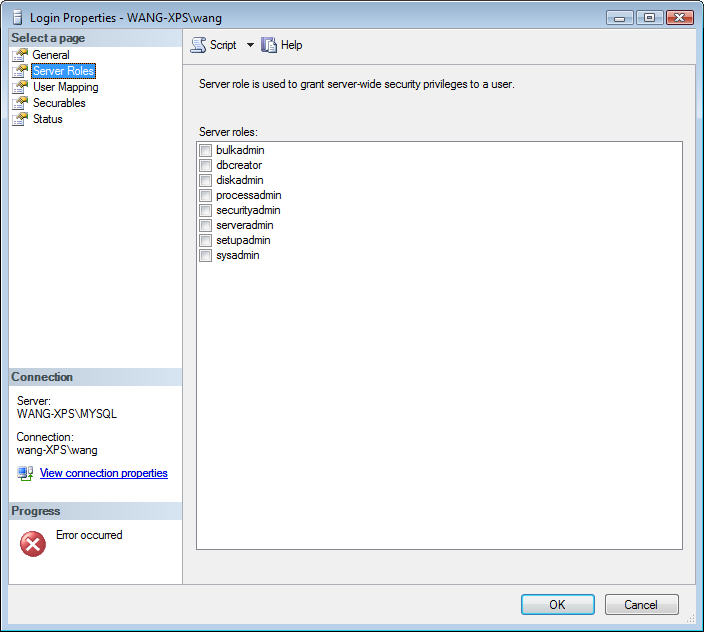Close the Login Properties window
Screen dimensions: 704x632
pyautogui.click(x=680, y=18)
